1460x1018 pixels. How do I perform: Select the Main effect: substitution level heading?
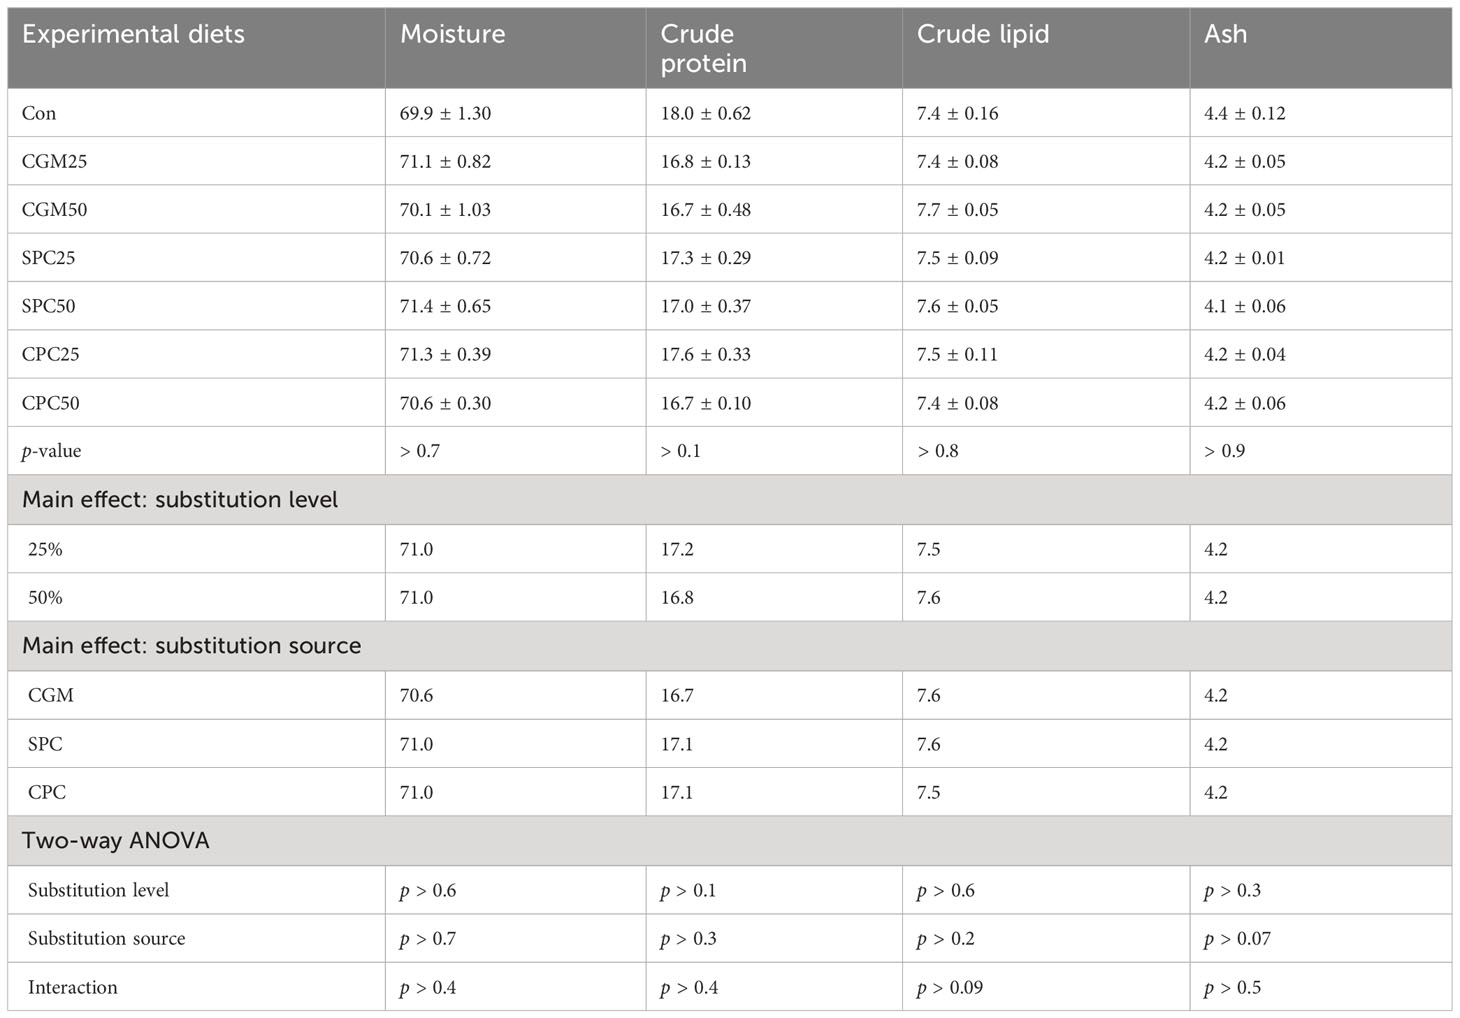(x=180, y=499)
